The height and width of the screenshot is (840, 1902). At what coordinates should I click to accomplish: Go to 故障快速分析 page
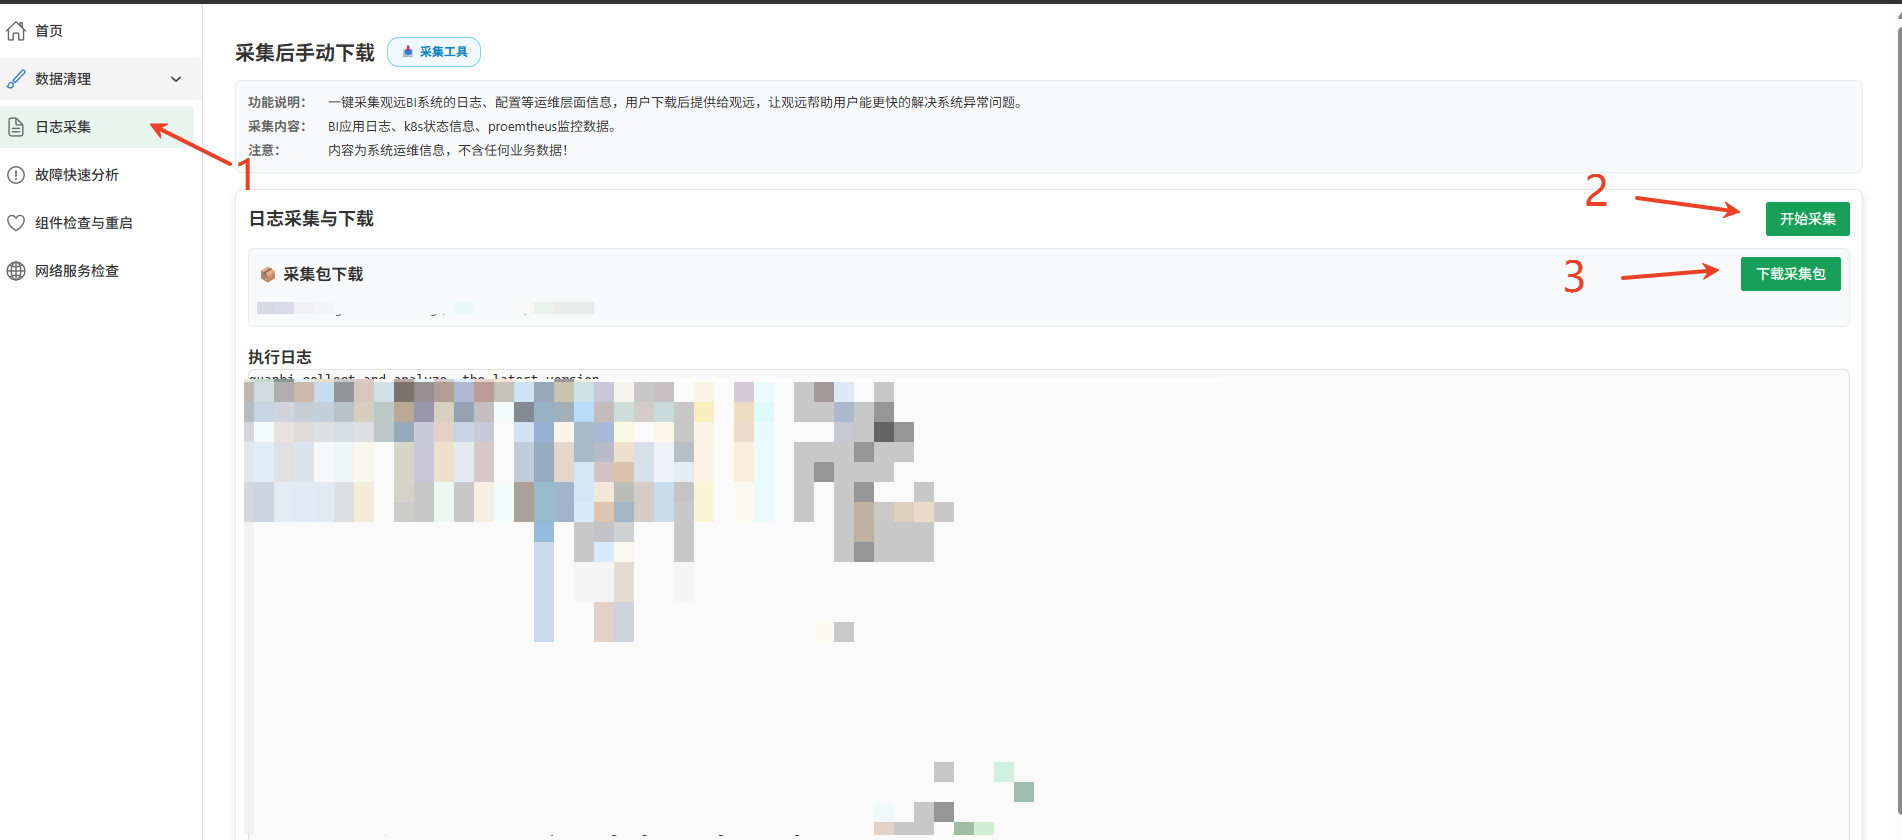(77, 175)
